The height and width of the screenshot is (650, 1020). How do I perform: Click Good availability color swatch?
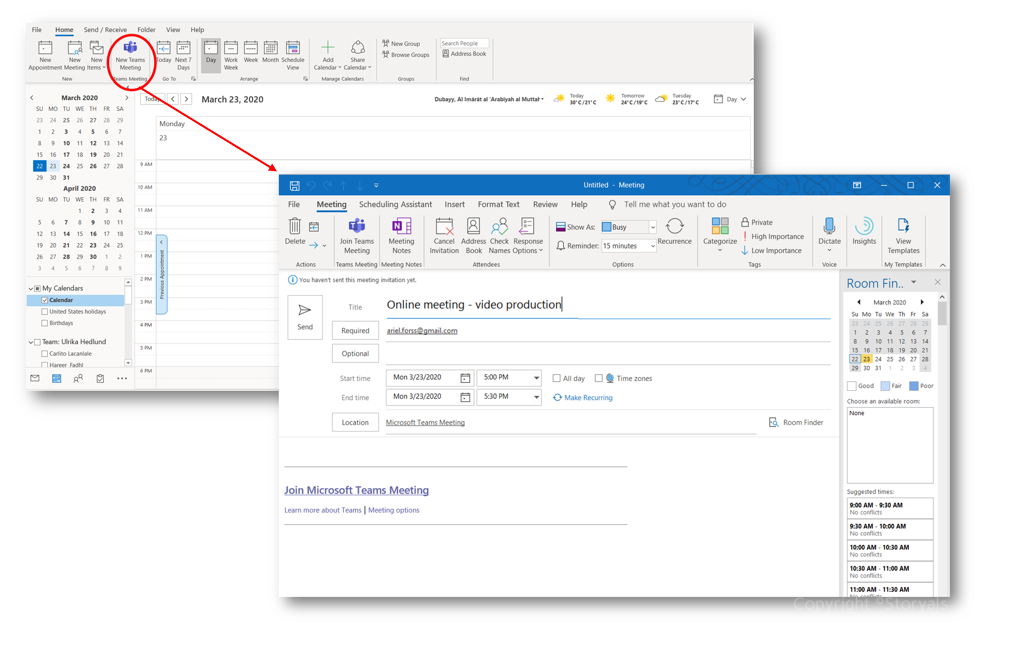point(852,386)
